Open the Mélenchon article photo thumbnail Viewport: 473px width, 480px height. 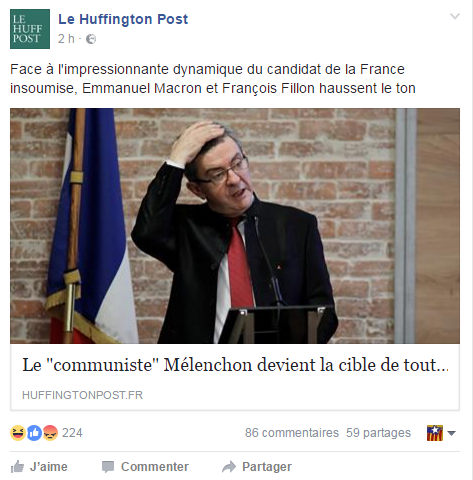click(x=235, y=226)
